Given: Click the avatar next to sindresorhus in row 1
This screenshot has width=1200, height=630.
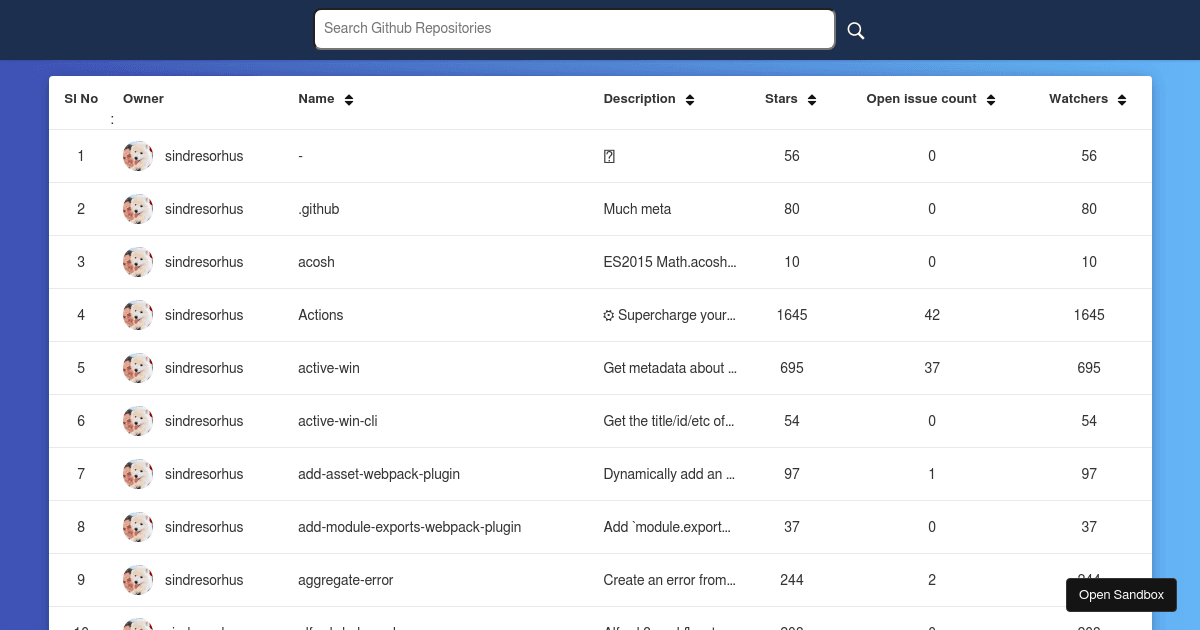Looking at the screenshot, I should (138, 156).
